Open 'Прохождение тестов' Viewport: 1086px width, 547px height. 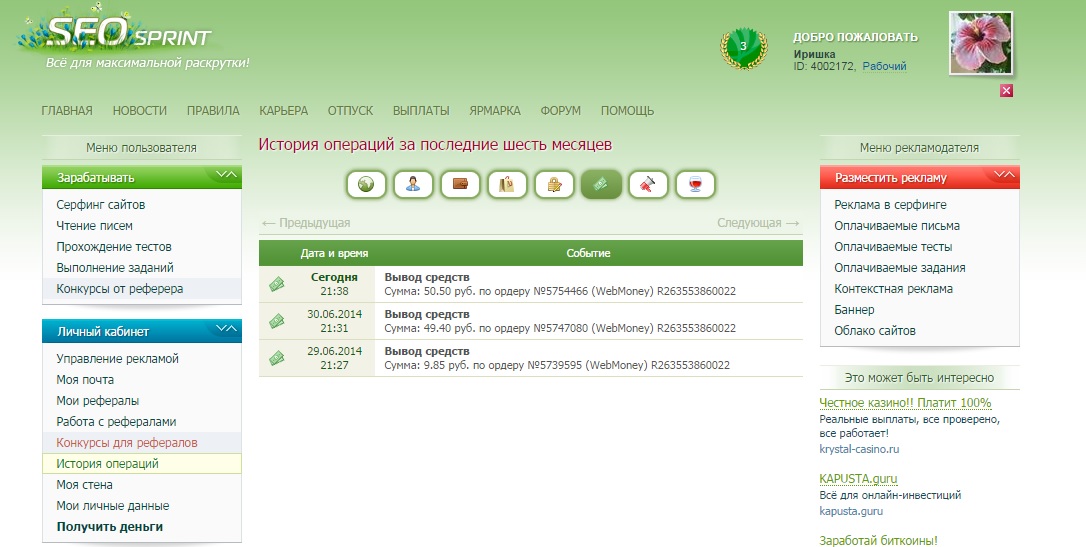tap(114, 246)
